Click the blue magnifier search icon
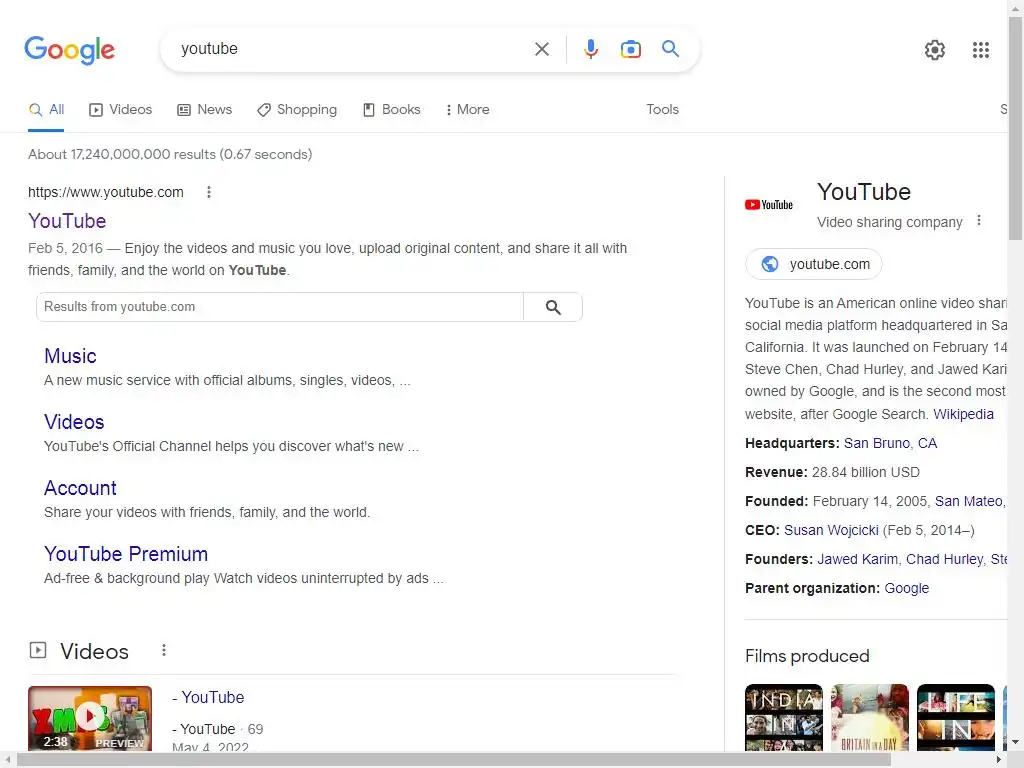 (x=670, y=48)
